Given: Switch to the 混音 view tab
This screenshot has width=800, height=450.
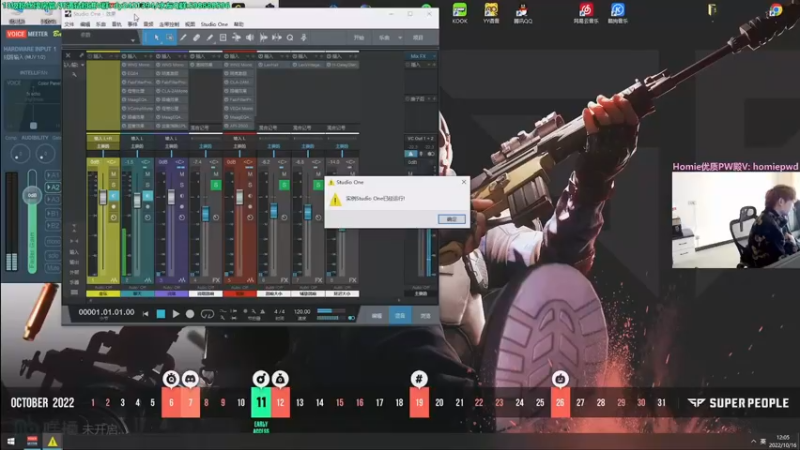Looking at the screenshot, I should [x=400, y=316].
